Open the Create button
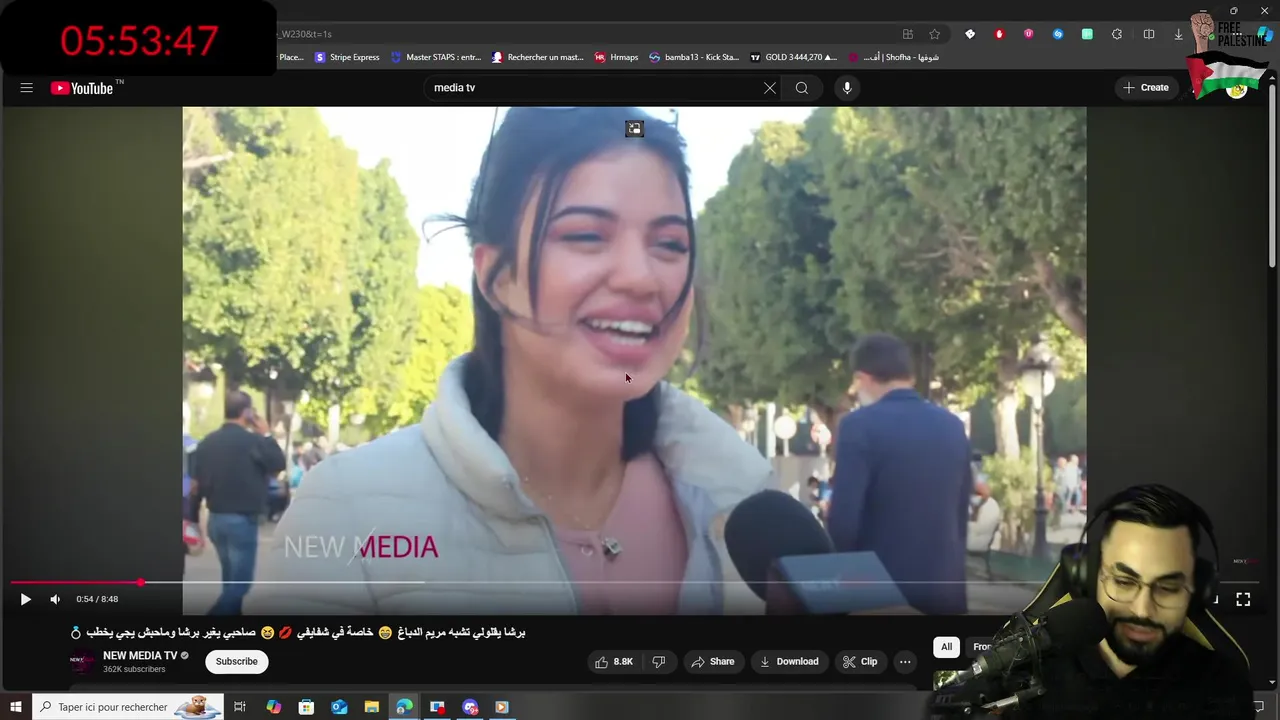This screenshot has width=1280, height=720. (x=1146, y=88)
